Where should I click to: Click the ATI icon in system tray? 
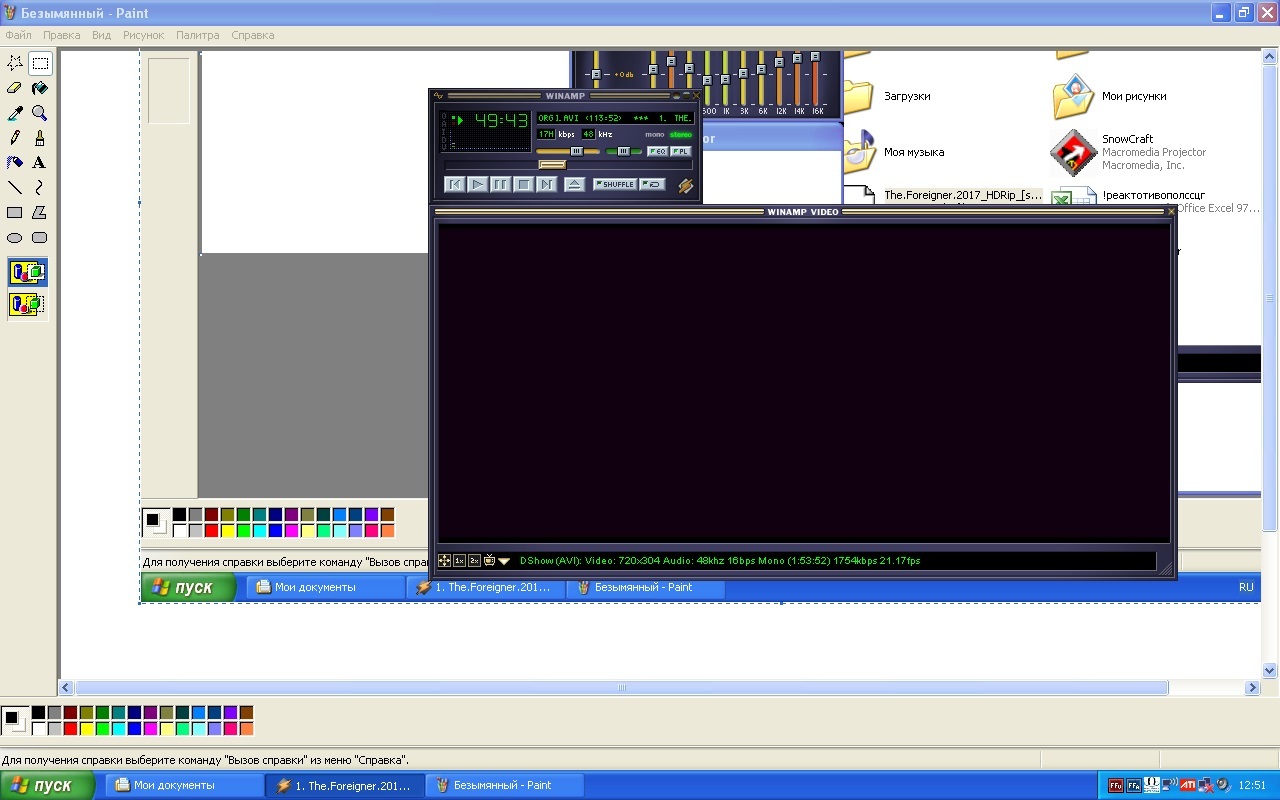(1188, 786)
